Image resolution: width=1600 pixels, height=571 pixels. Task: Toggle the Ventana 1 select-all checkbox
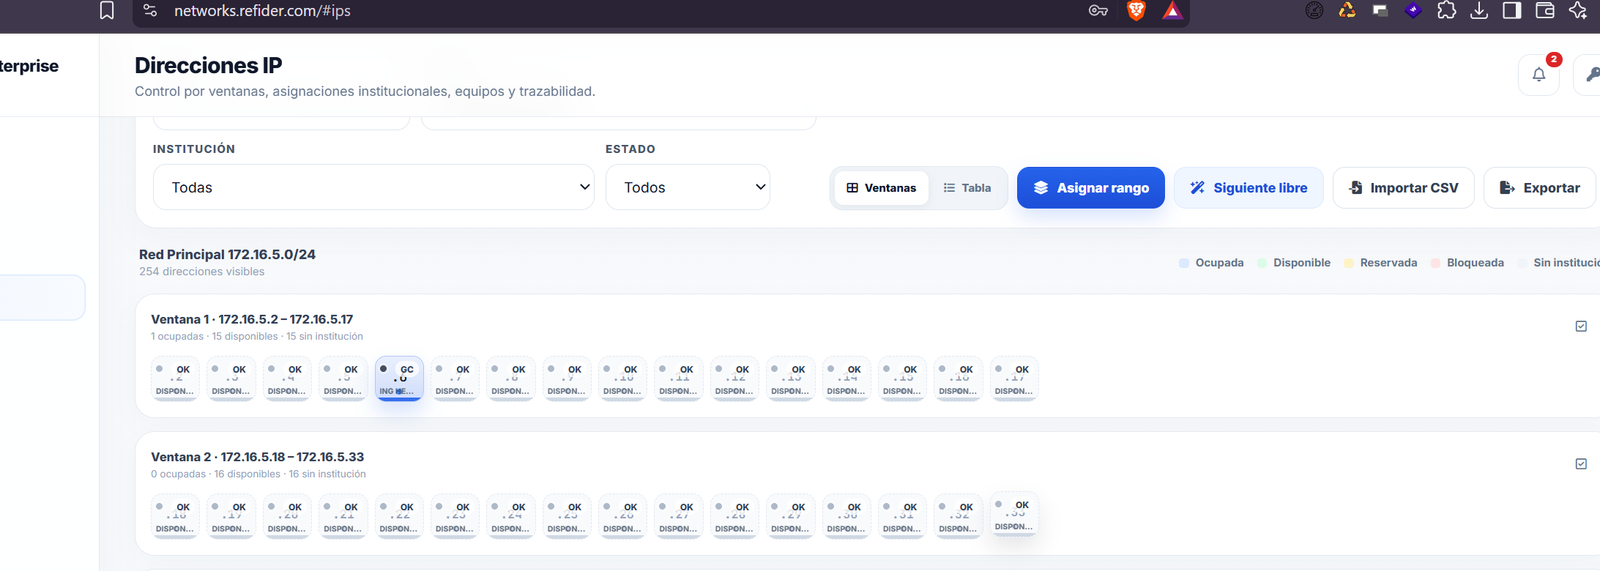point(1581,326)
